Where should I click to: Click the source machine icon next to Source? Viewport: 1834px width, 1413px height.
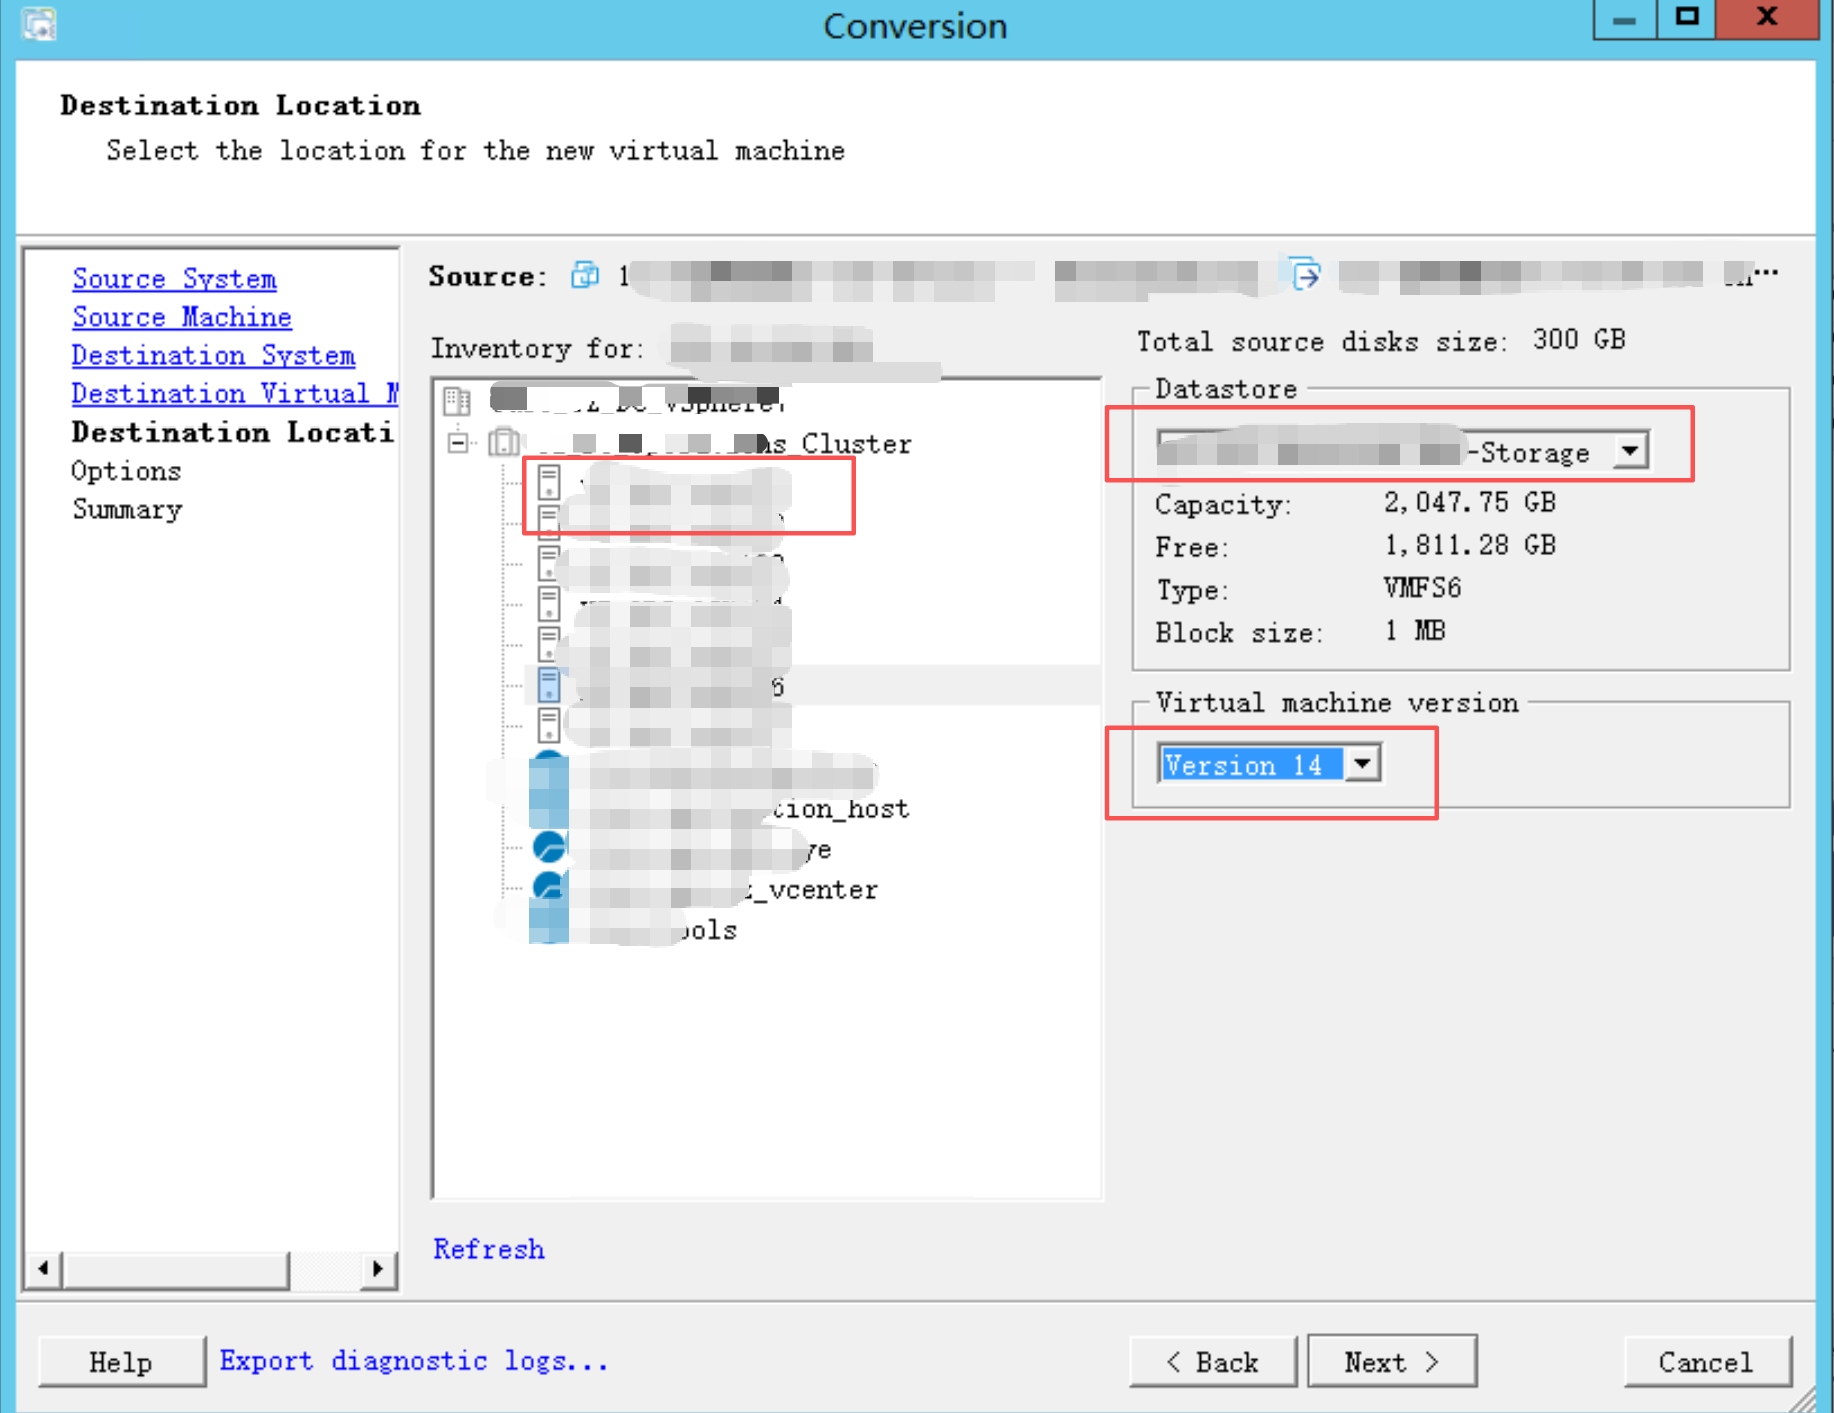coord(585,274)
